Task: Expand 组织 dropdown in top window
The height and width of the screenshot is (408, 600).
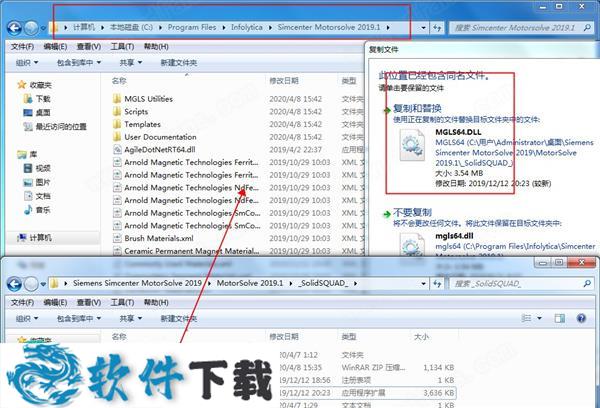Action: pyautogui.click(x=27, y=62)
